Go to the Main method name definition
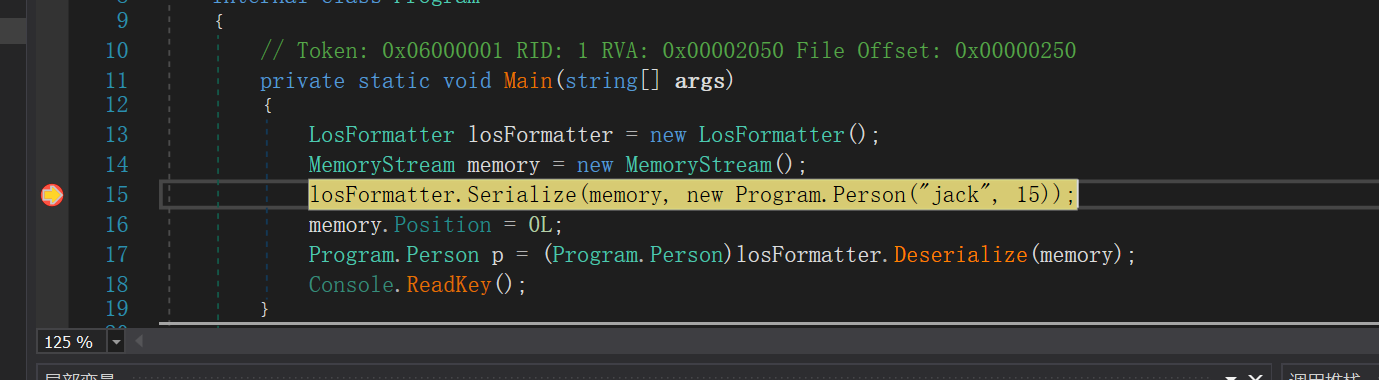The width and height of the screenshot is (1379, 380). point(528,81)
